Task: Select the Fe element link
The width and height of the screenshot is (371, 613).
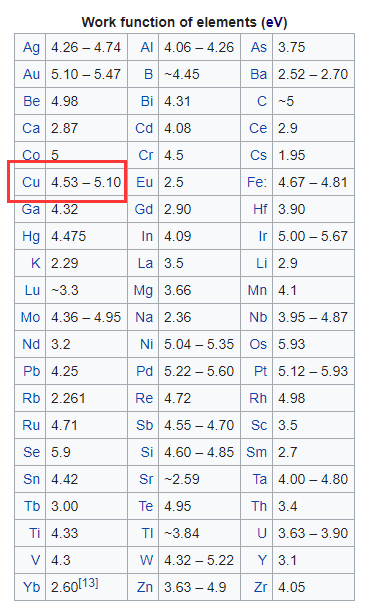Action: pos(256,182)
